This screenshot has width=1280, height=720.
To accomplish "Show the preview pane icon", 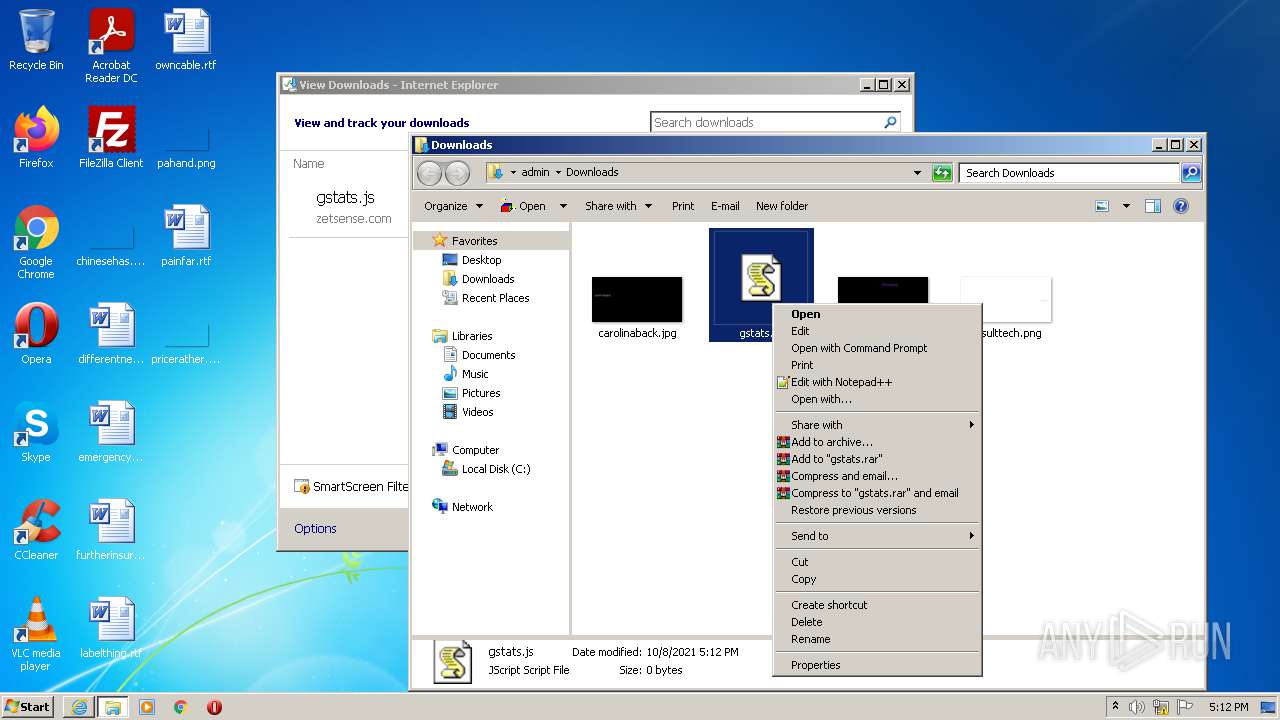I will (x=1152, y=206).
